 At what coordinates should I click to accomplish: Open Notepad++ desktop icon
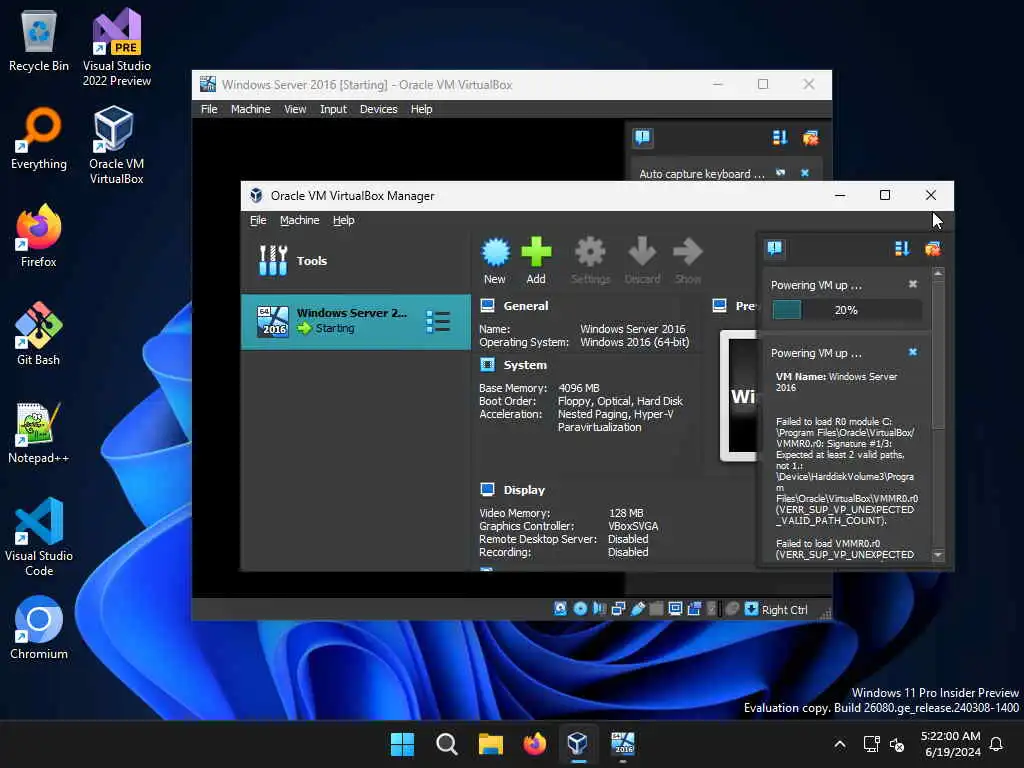coord(39,433)
